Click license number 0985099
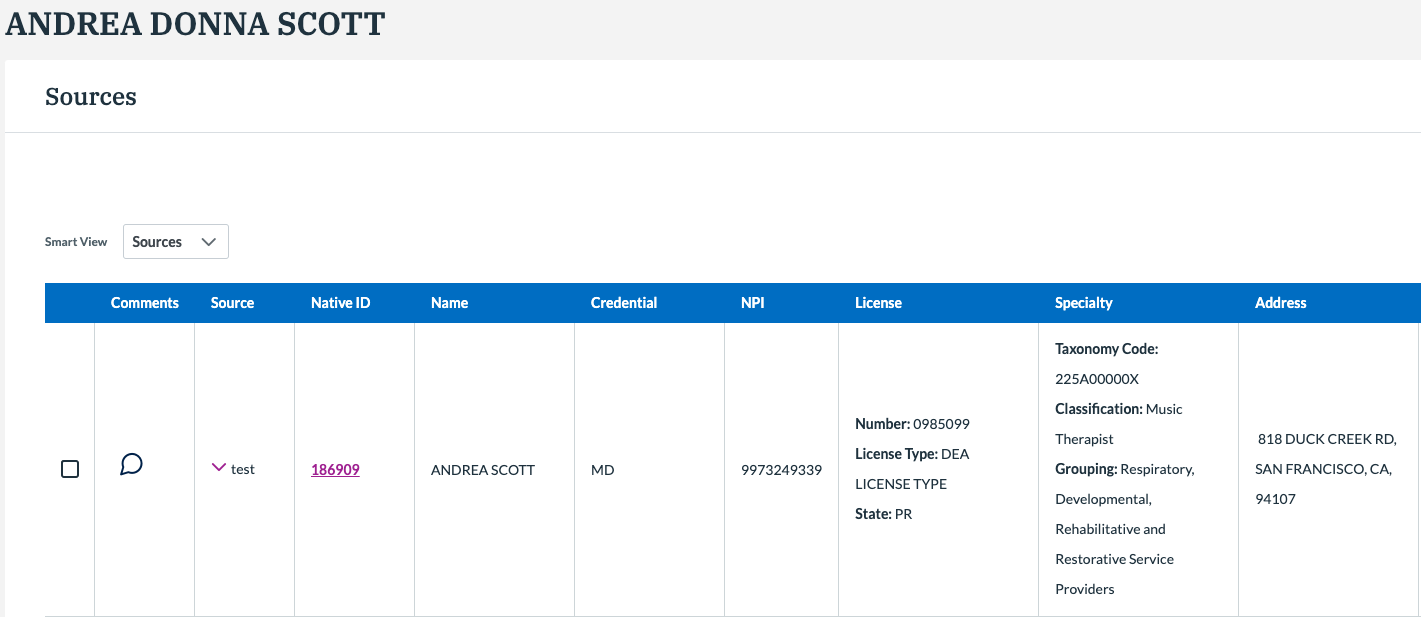1421x617 pixels. [x=940, y=424]
